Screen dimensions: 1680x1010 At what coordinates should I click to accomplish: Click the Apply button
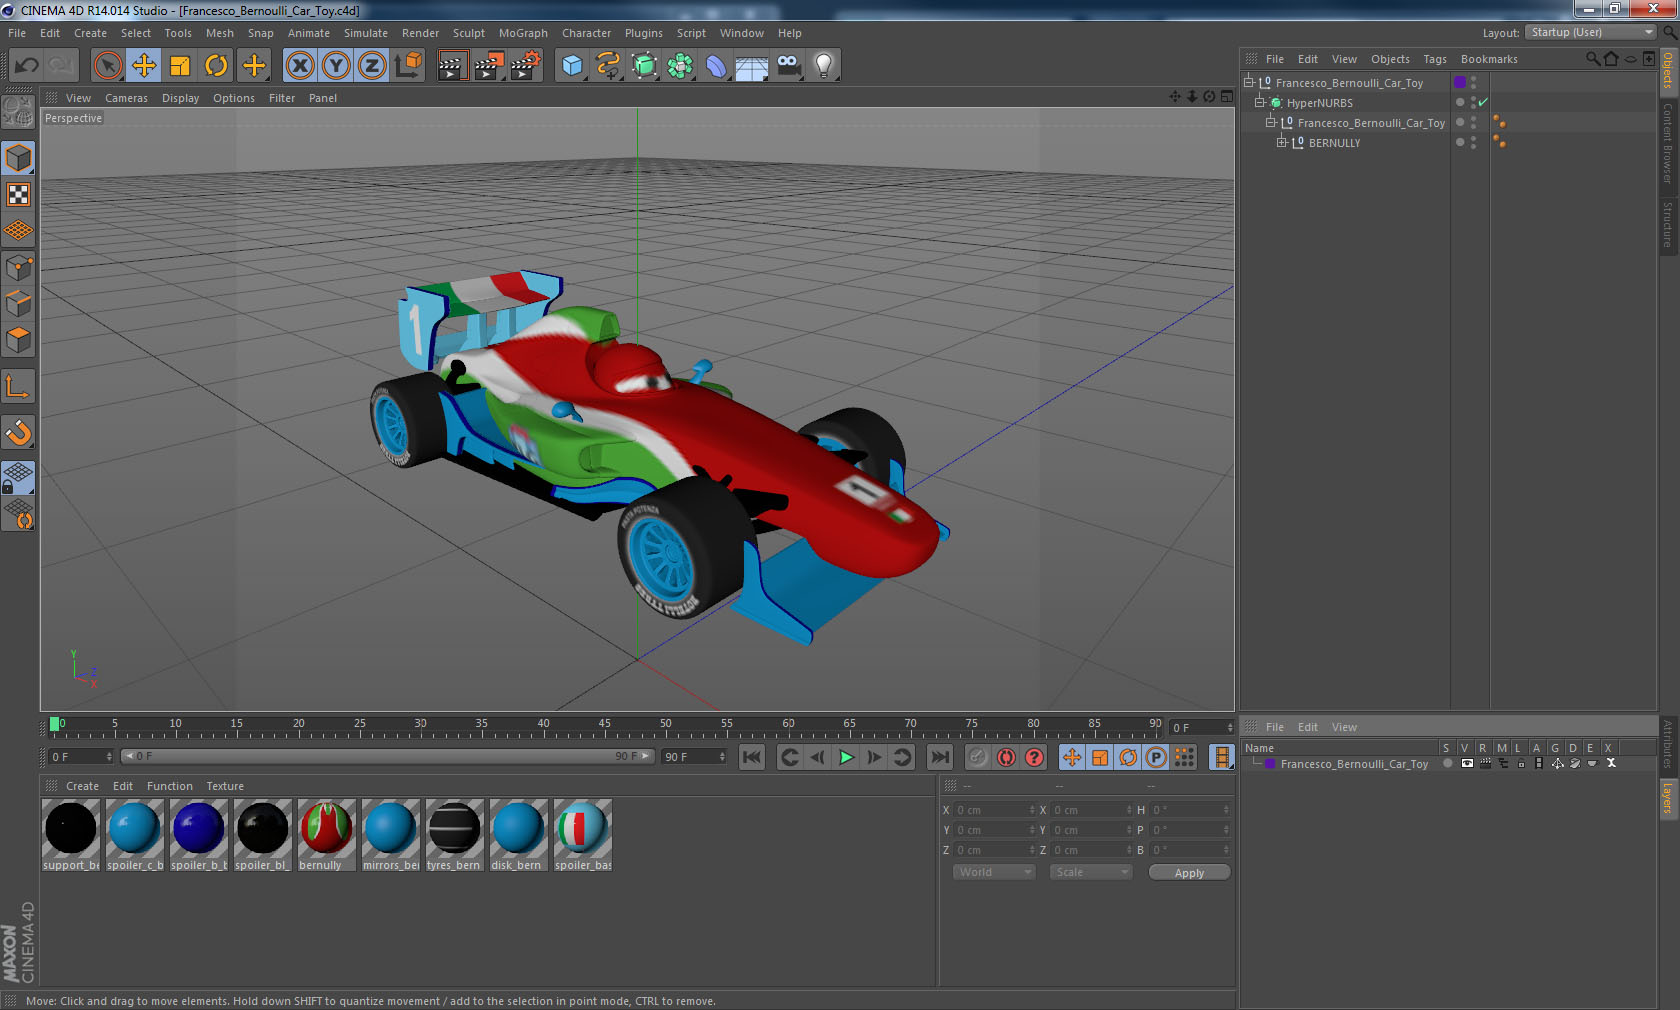click(1189, 873)
